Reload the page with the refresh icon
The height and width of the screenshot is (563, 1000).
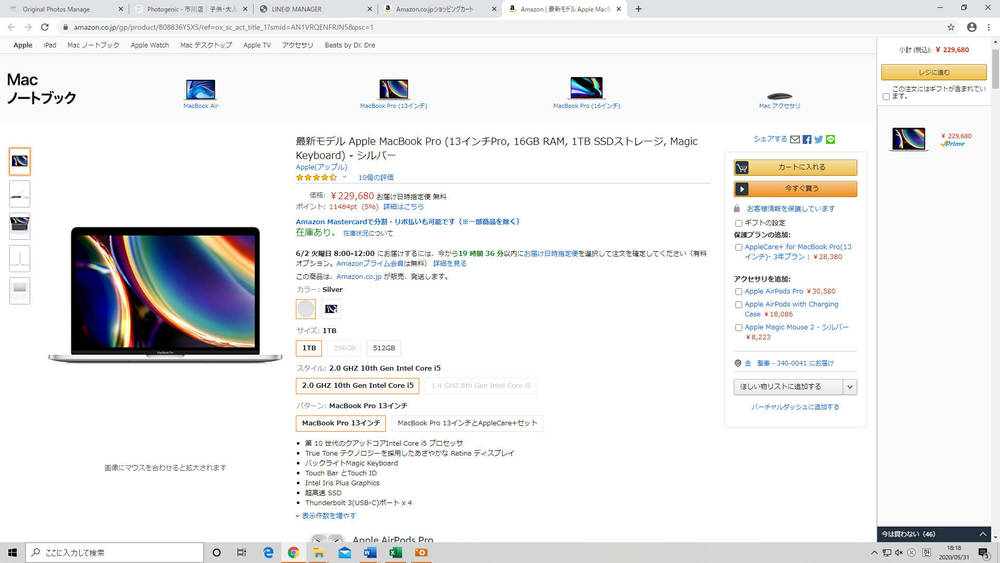[45, 27]
